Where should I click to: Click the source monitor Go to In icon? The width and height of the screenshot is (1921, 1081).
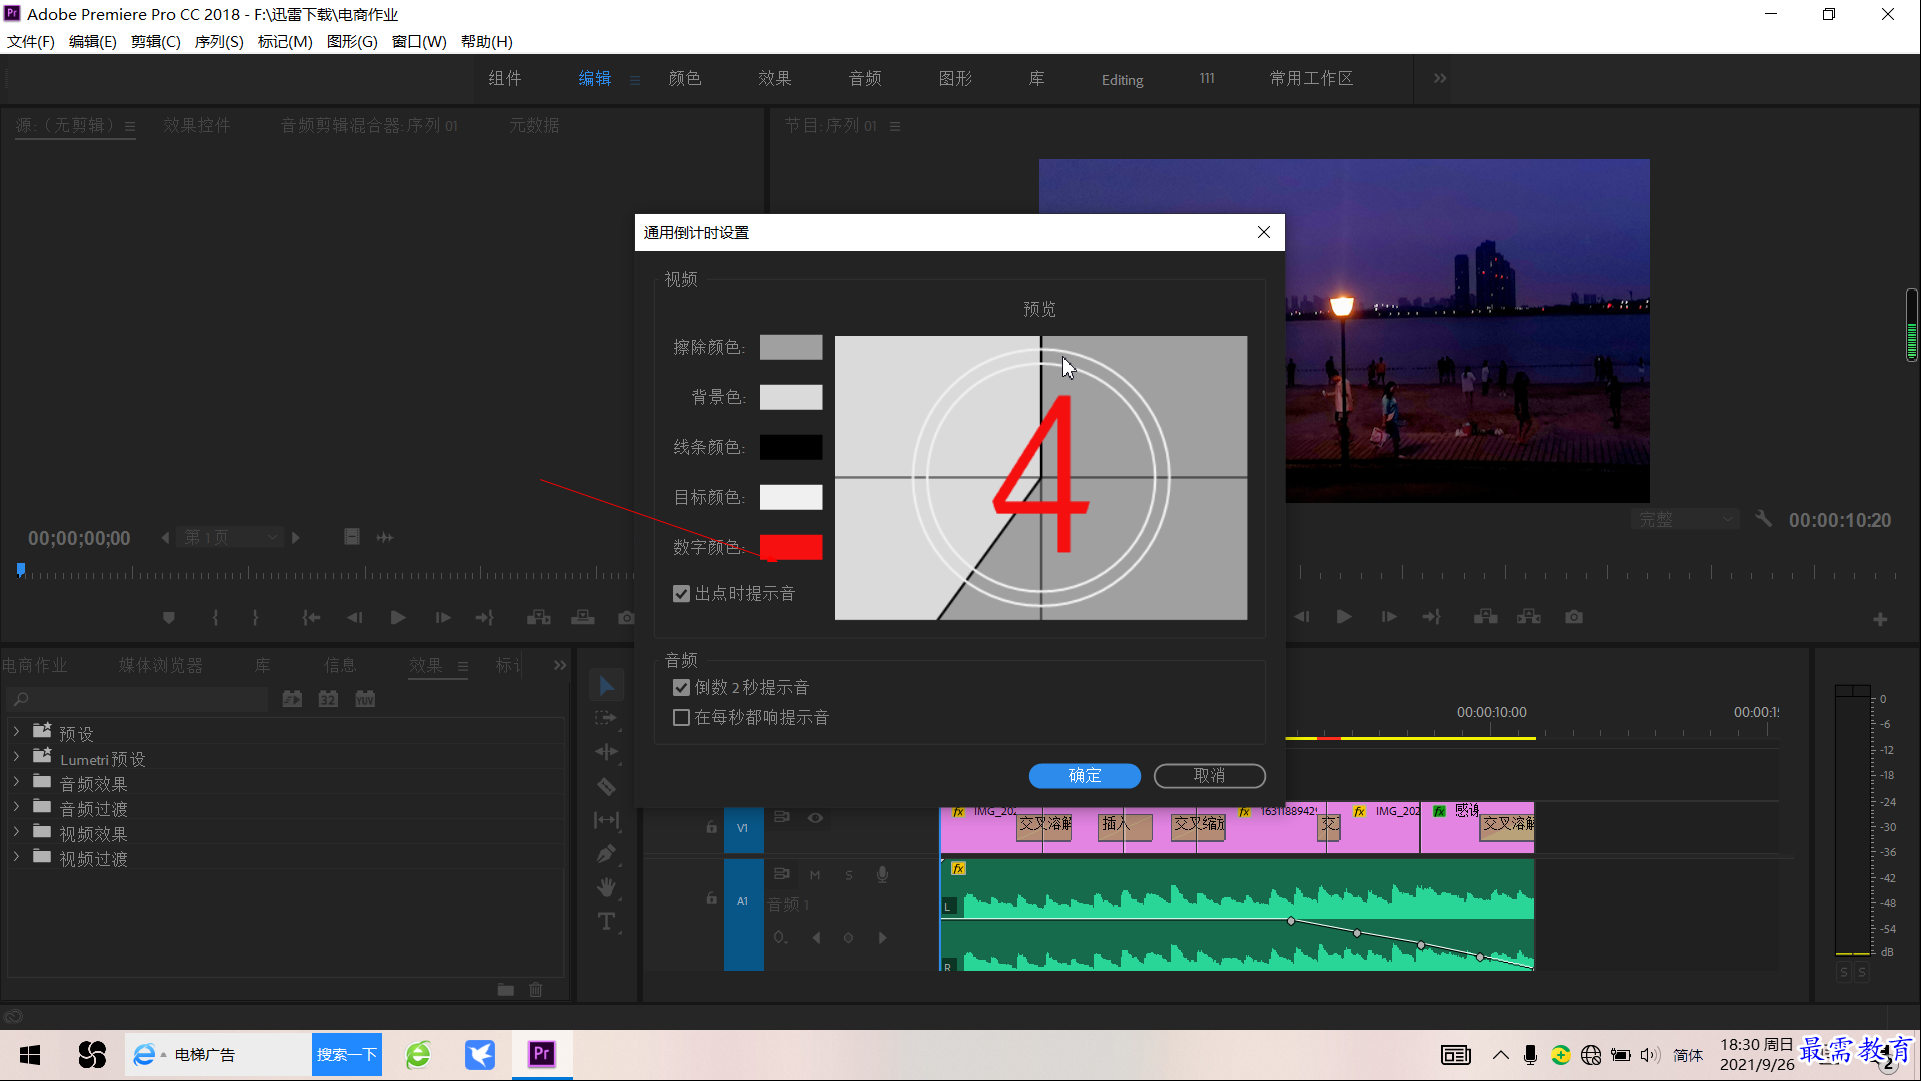pyautogui.click(x=311, y=618)
